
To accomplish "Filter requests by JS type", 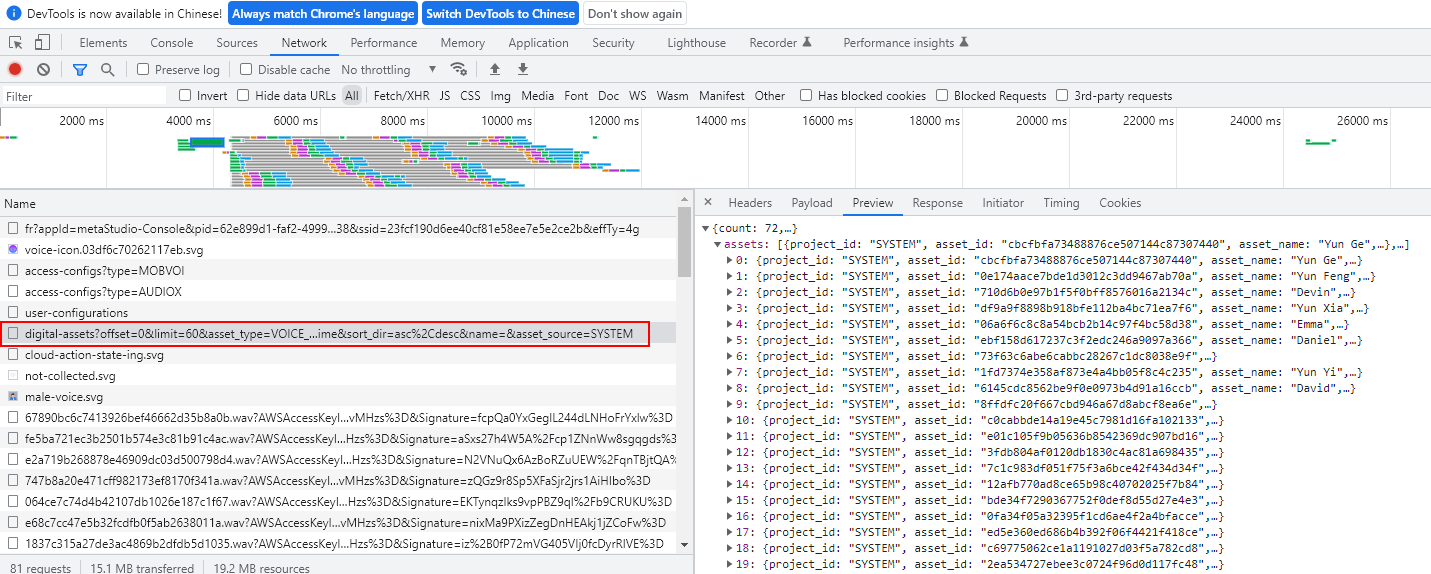I will 445,95.
